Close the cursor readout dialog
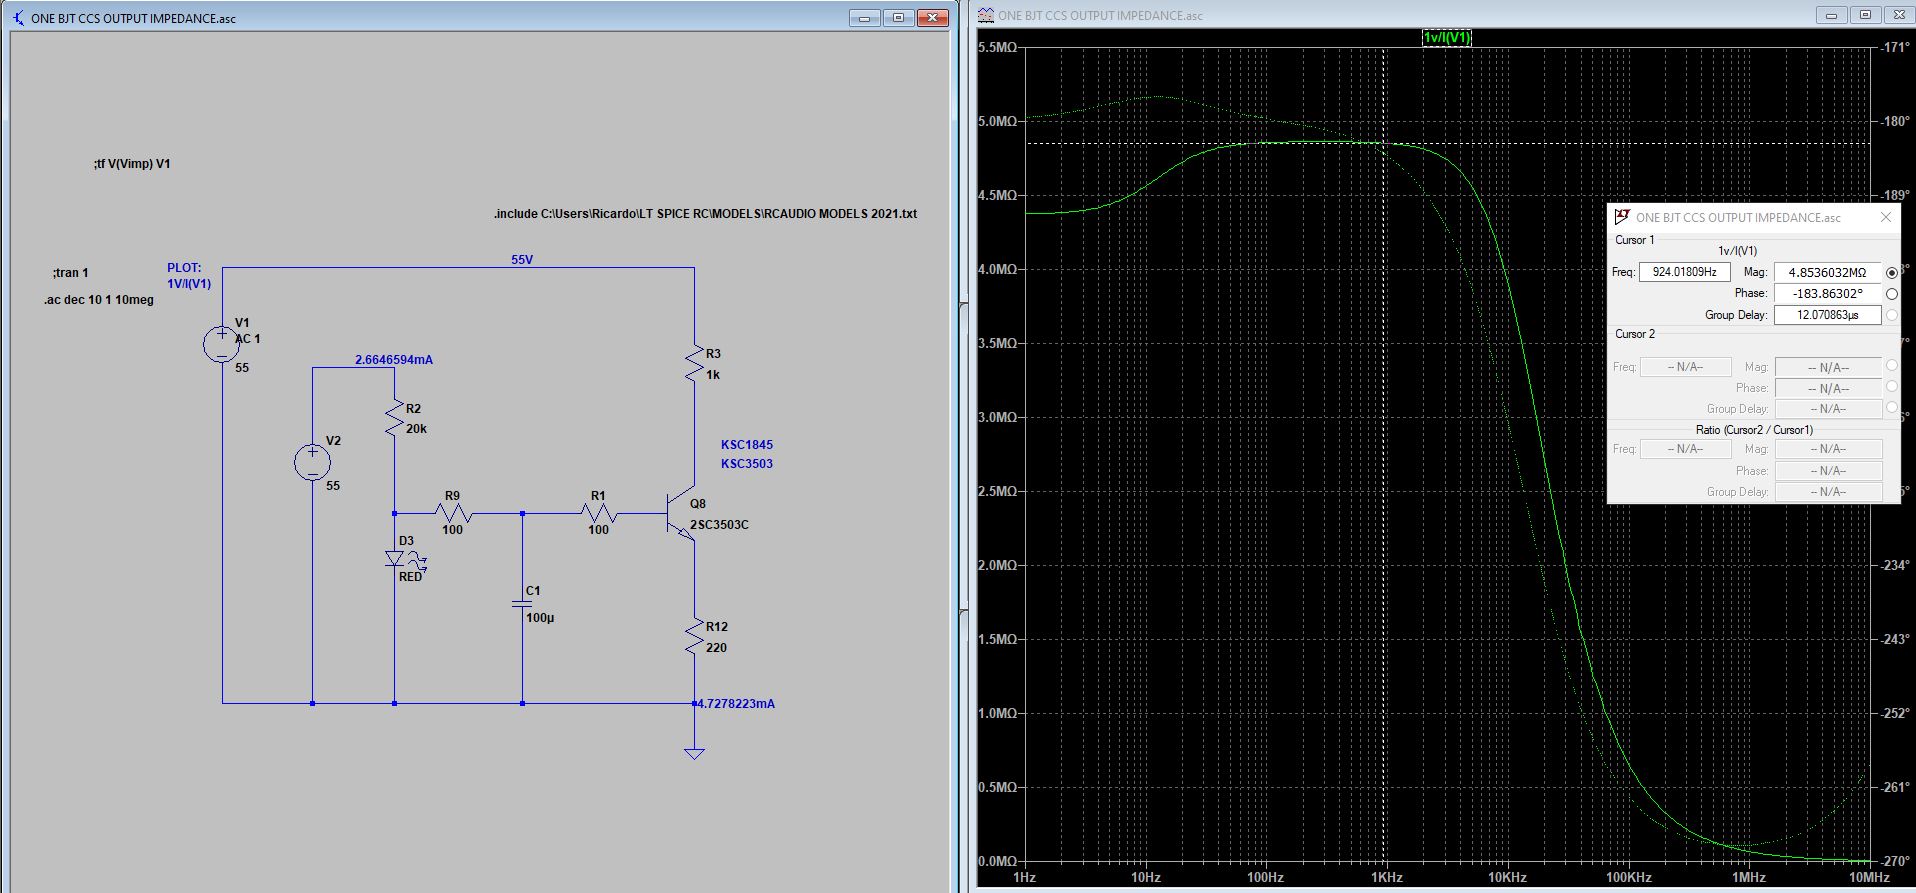Image resolution: width=1916 pixels, height=893 pixels. point(1886,217)
